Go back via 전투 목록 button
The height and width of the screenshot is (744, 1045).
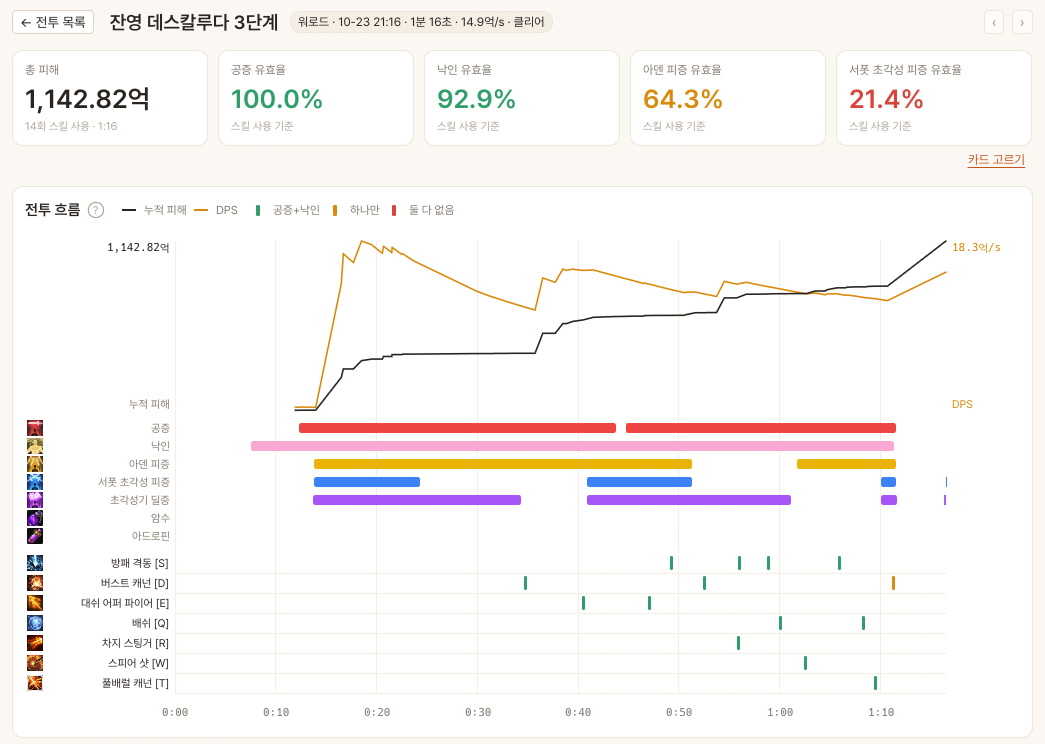[53, 22]
